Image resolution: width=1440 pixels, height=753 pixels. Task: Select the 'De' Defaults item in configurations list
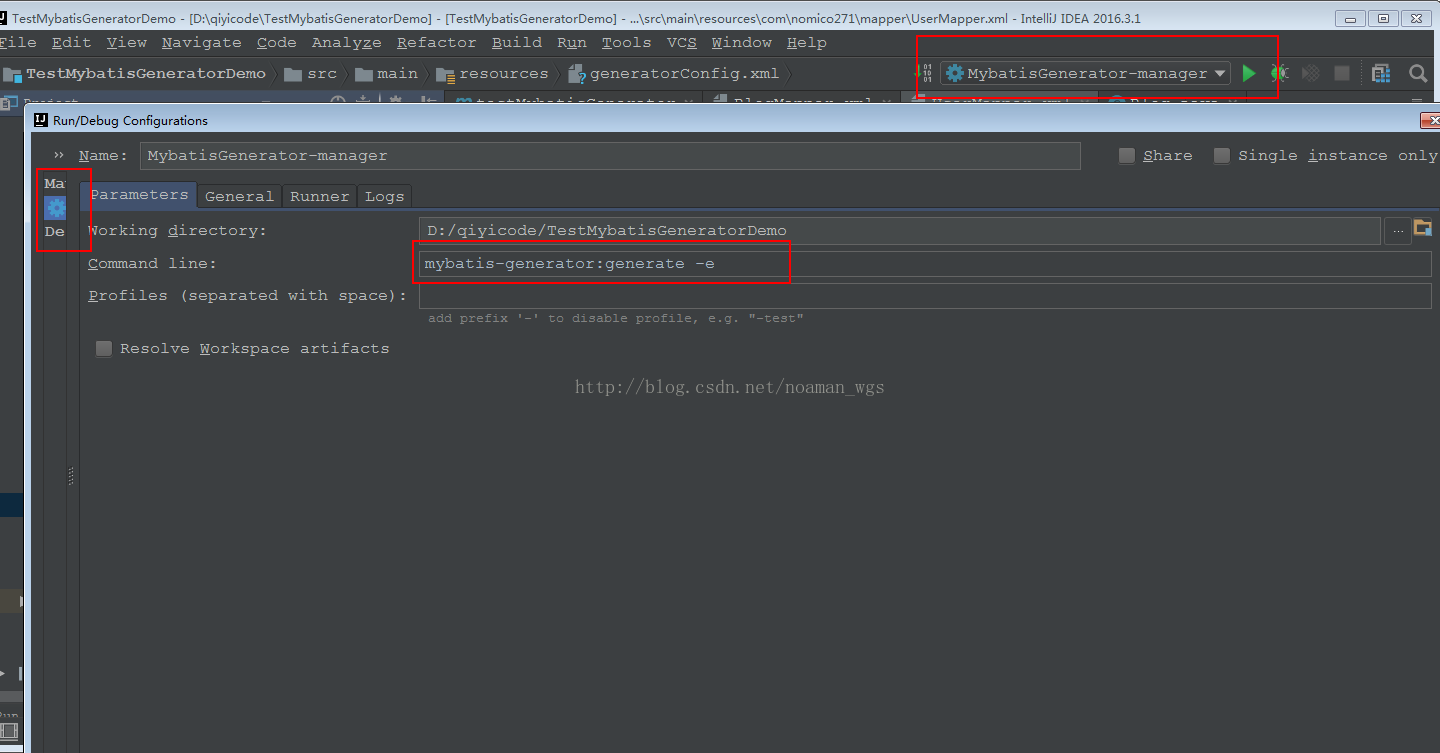pyautogui.click(x=54, y=231)
